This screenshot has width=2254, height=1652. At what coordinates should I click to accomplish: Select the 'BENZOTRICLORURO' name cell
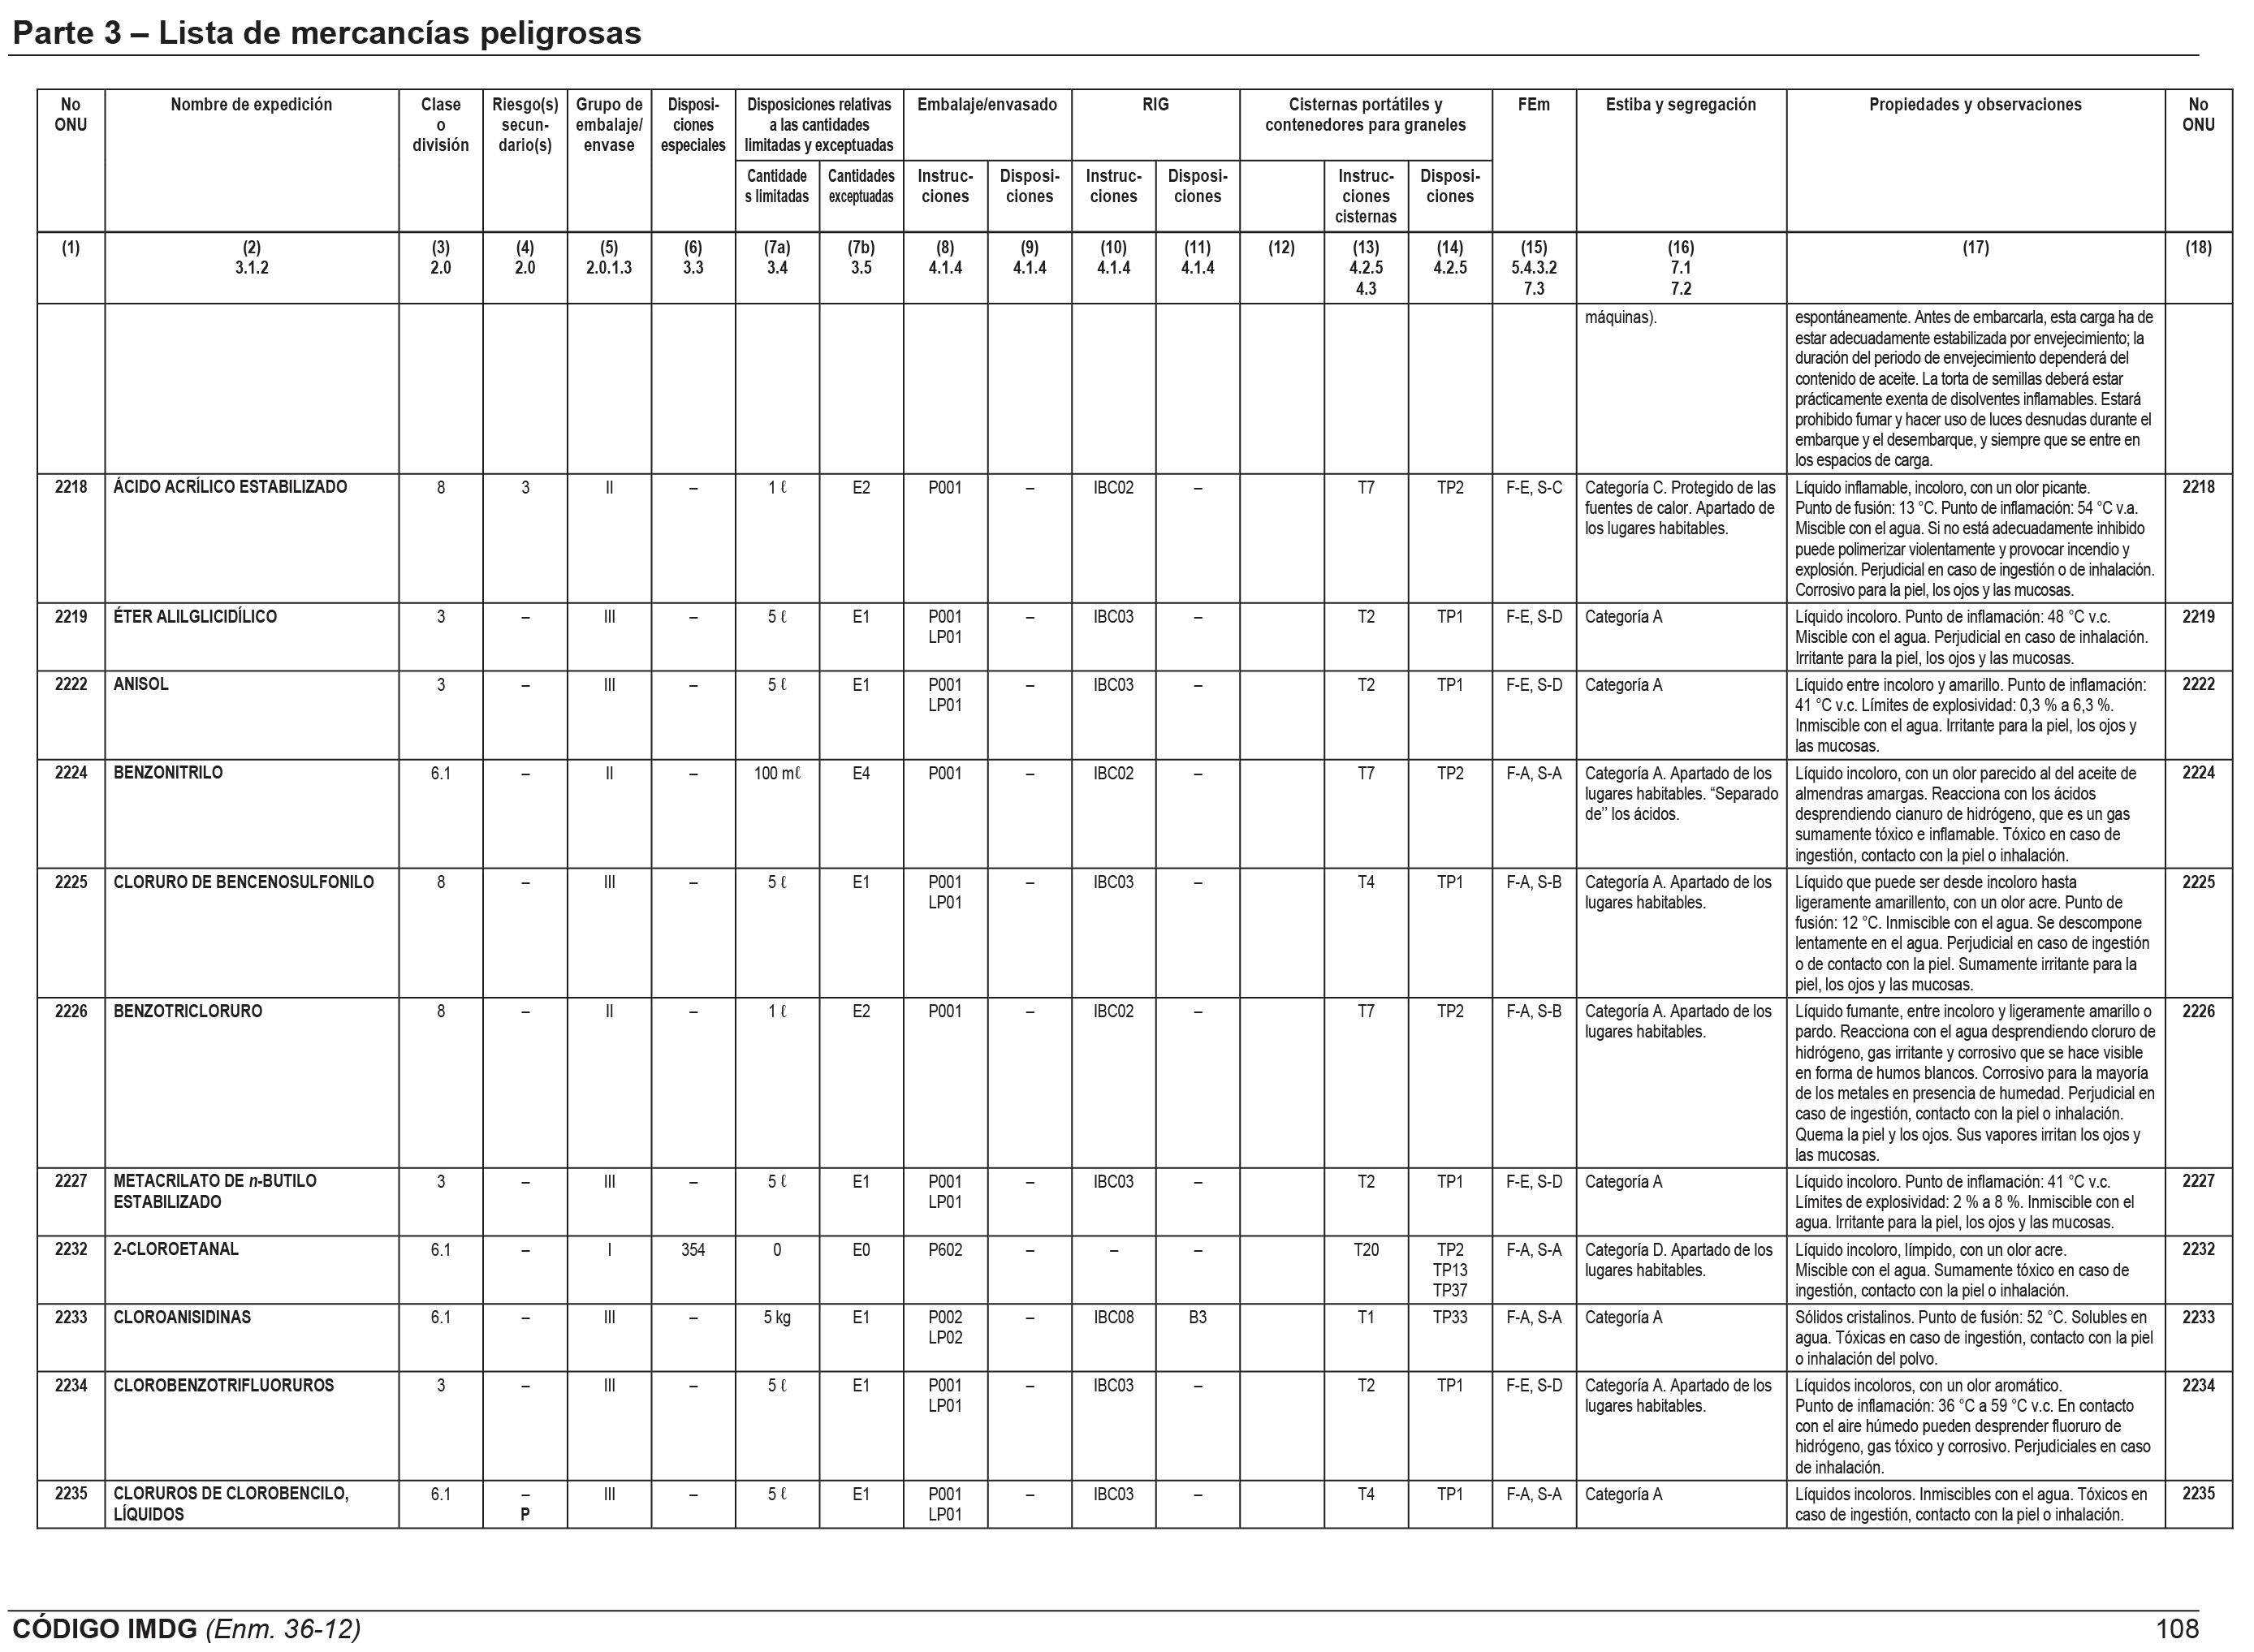188,1011
